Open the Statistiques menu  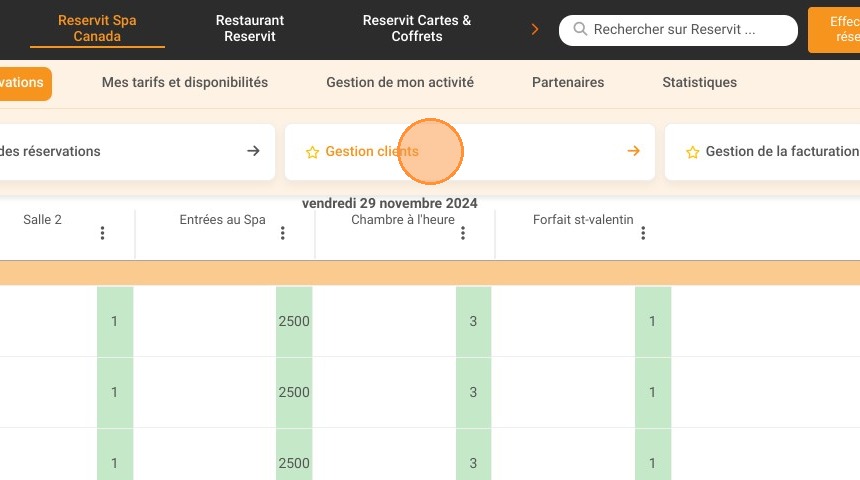pos(699,82)
